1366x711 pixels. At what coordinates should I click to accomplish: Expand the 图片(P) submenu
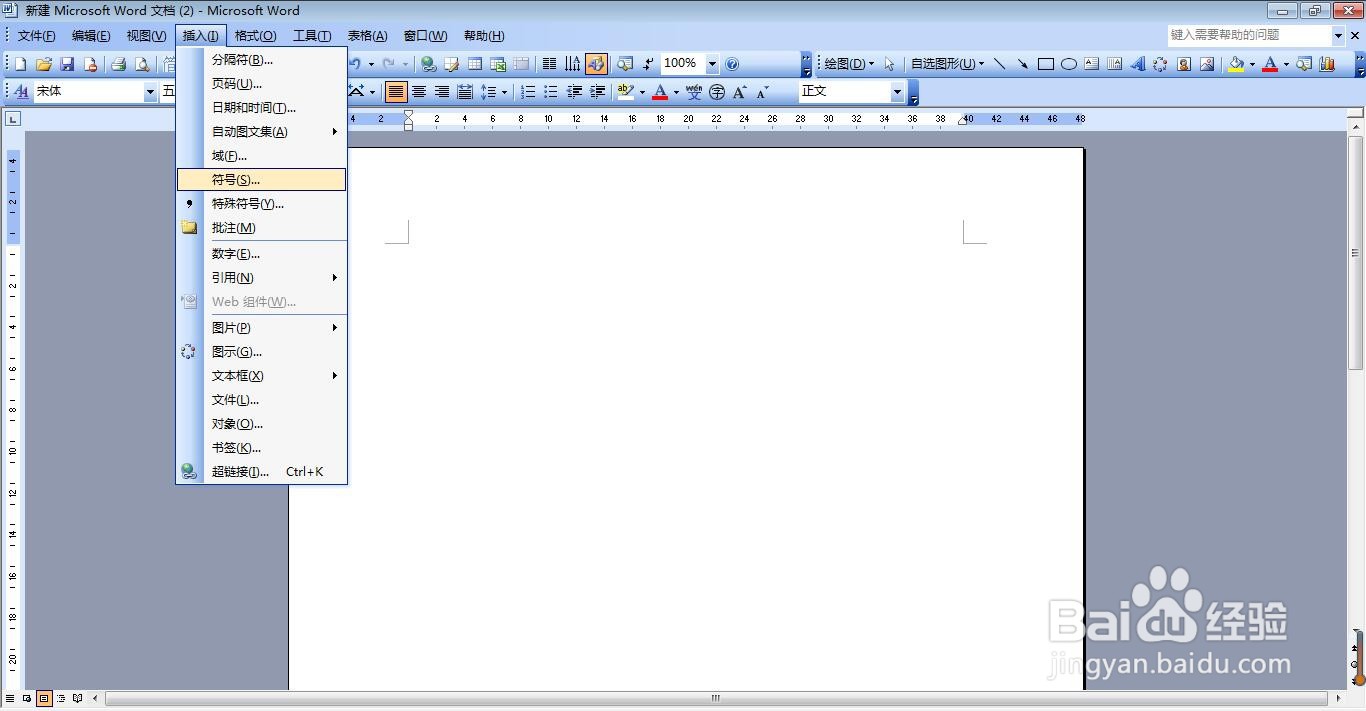tap(262, 328)
